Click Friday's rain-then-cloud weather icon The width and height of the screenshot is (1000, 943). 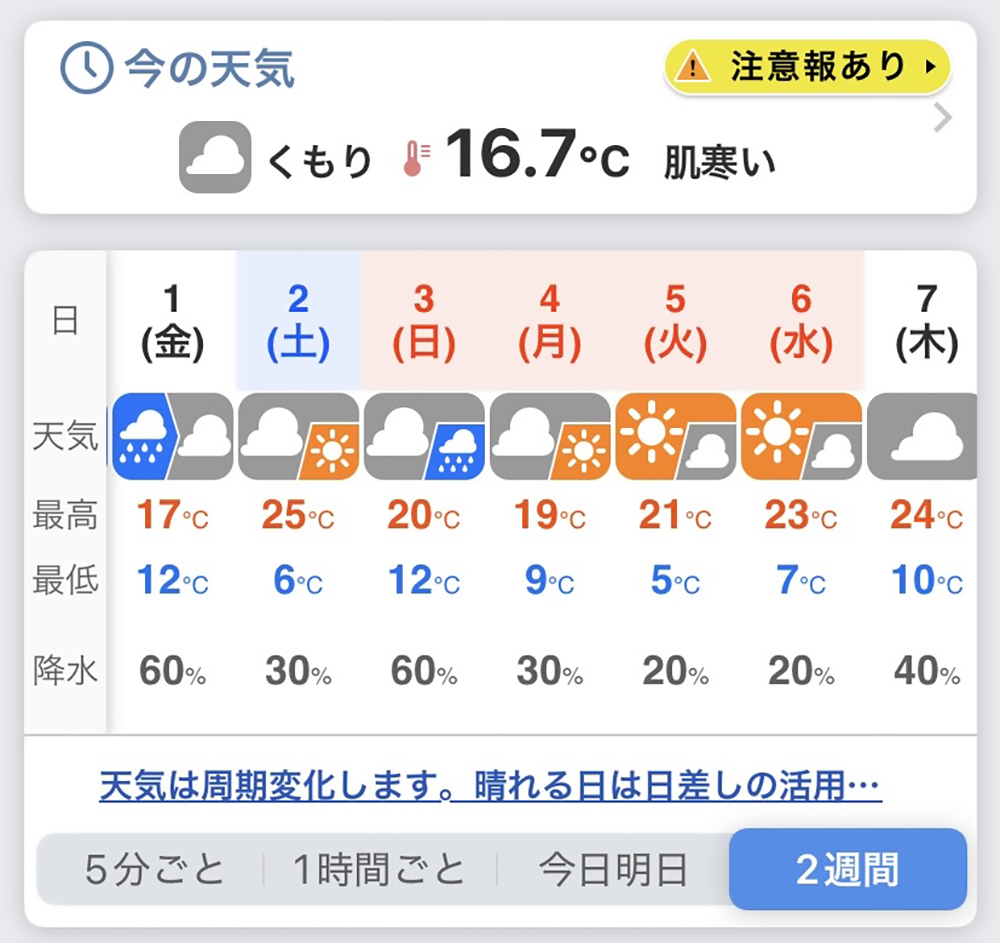pos(173,435)
